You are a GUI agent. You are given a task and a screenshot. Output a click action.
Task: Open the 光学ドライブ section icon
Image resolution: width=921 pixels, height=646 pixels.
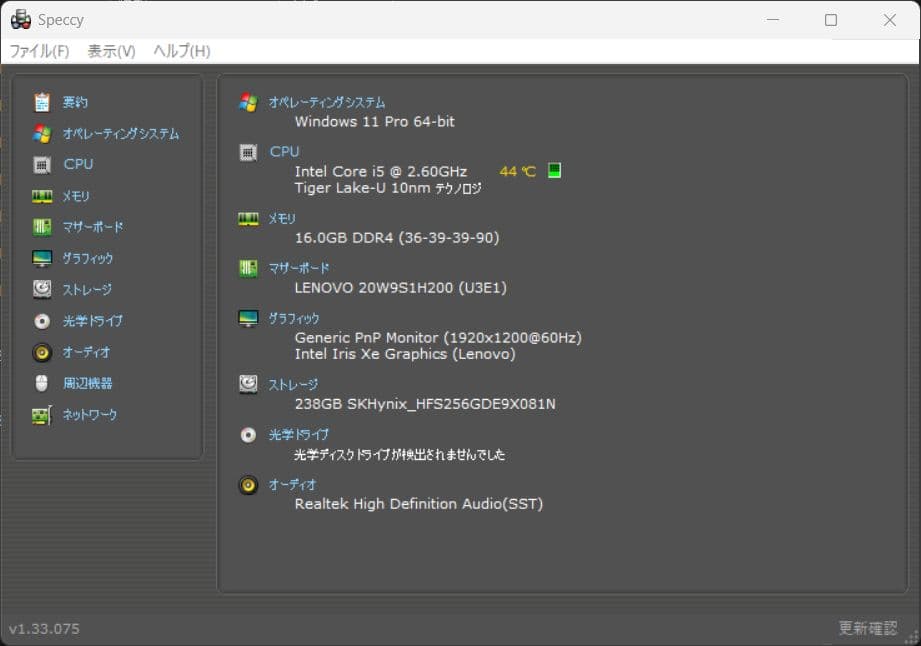(41, 321)
